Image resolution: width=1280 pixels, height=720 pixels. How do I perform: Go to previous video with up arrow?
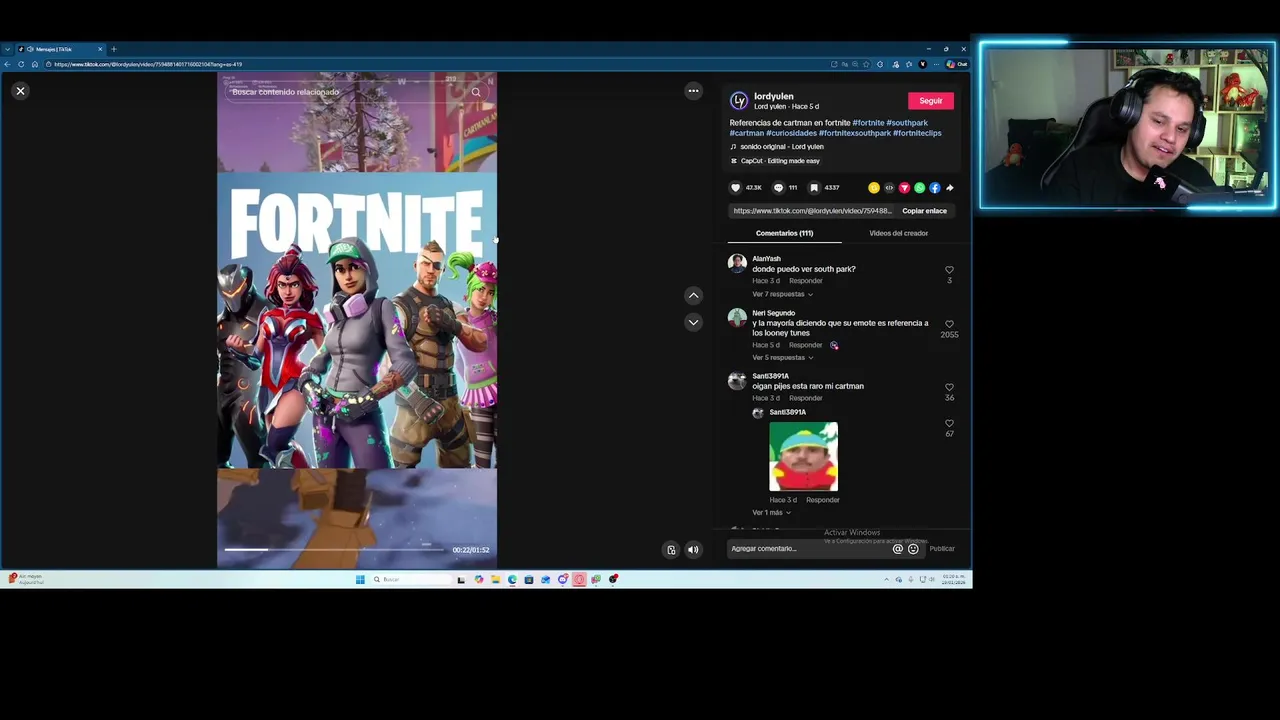[x=693, y=295]
